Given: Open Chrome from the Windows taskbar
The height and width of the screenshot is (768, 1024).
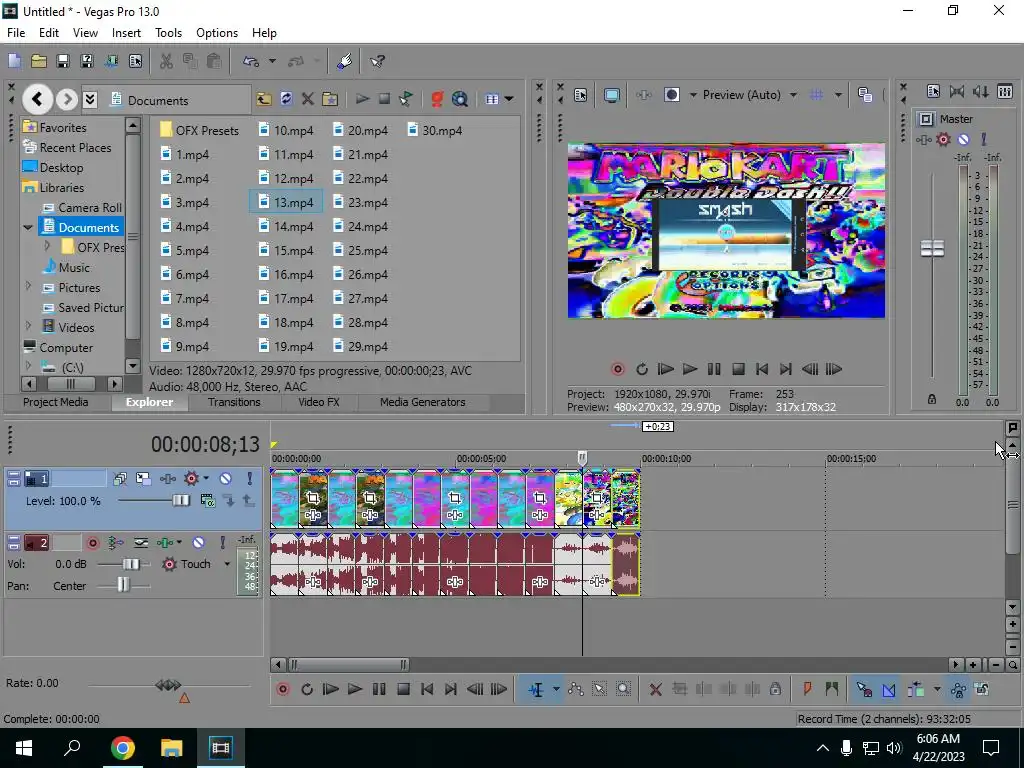Looking at the screenshot, I should [x=122, y=748].
